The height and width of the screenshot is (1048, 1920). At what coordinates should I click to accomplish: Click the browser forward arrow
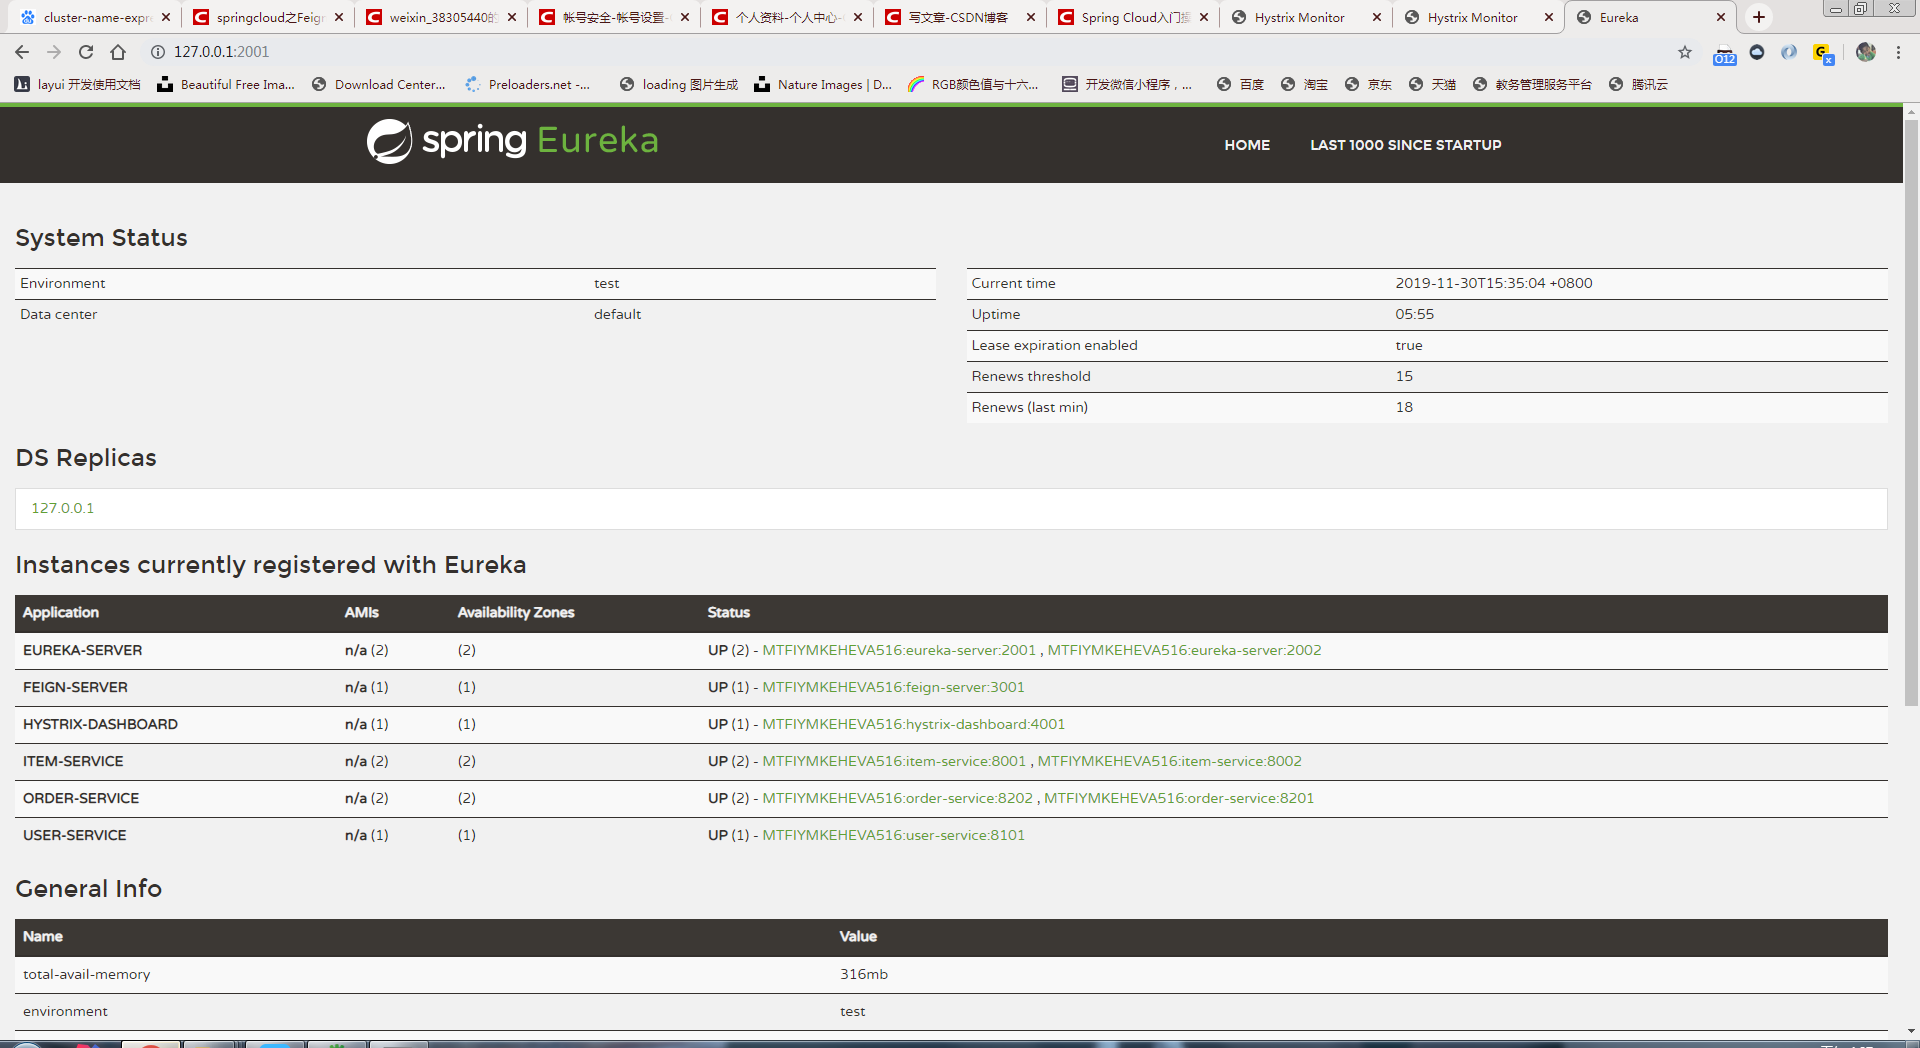[x=54, y=52]
